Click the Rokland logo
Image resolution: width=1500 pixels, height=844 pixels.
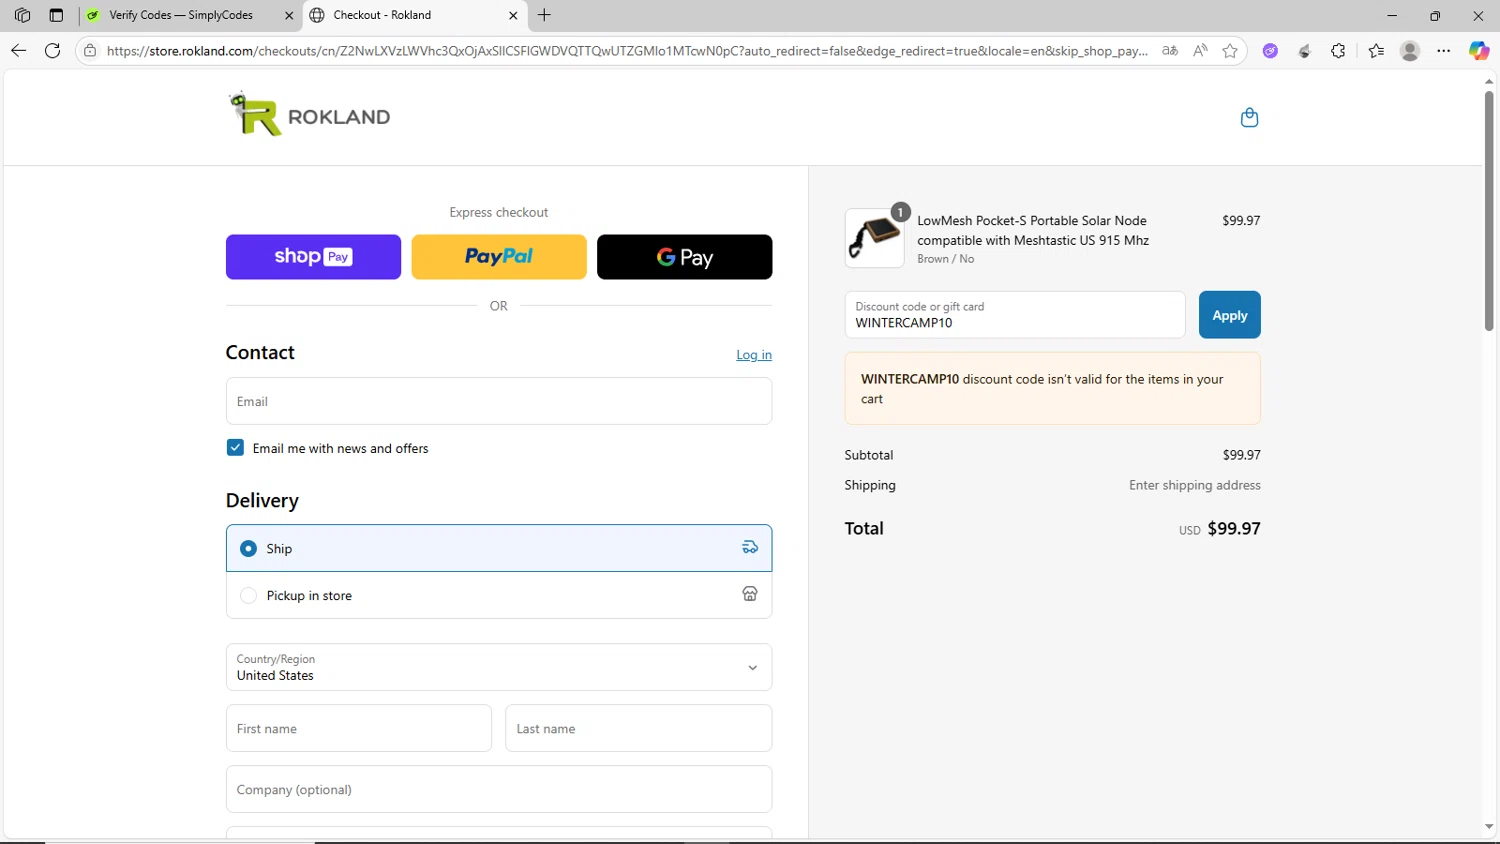[x=309, y=115]
